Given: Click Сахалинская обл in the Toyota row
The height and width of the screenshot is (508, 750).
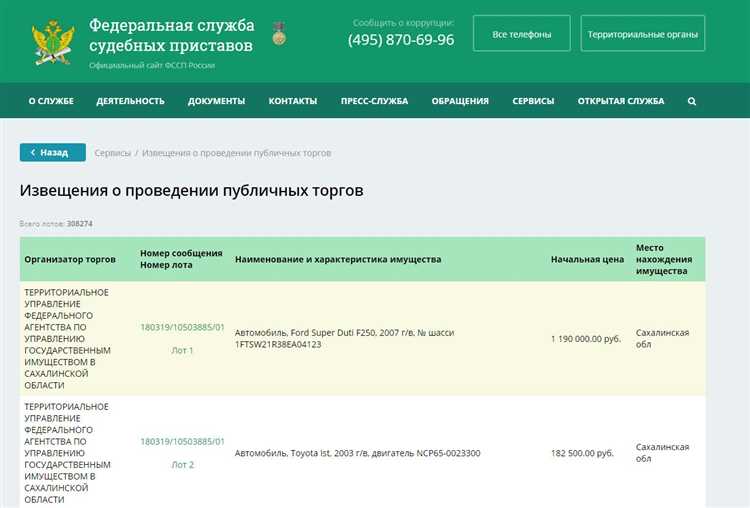Looking at the screenshot, I should pyautogui.click(x=662, y=453).
